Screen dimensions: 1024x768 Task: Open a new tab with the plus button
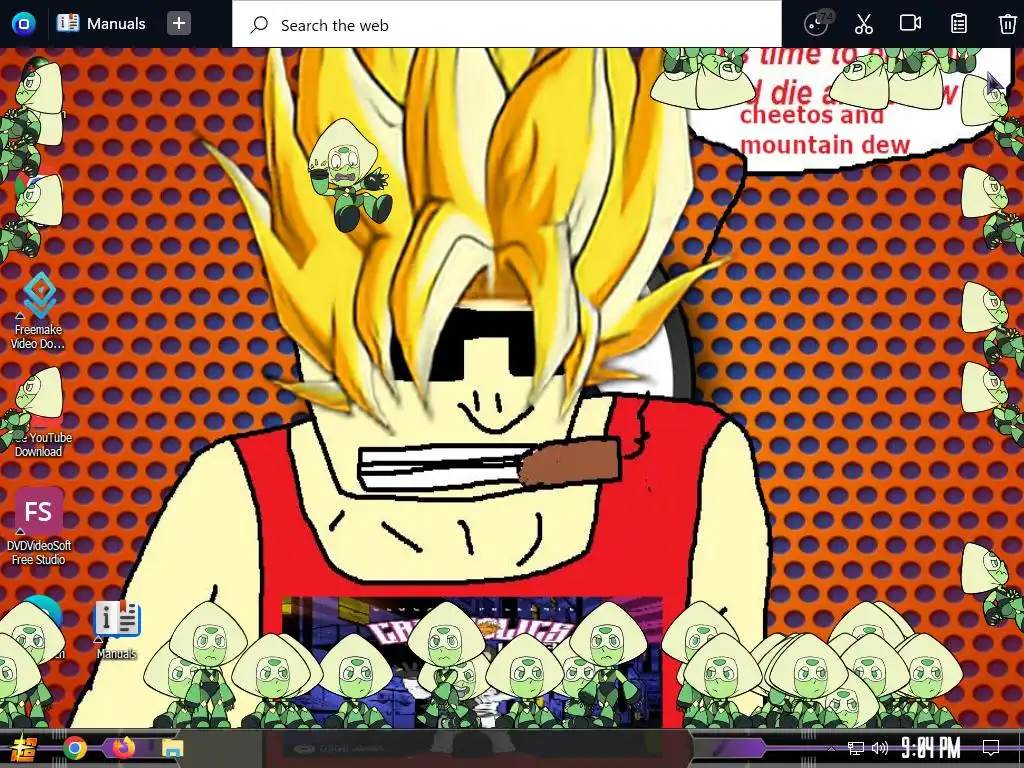178,24
